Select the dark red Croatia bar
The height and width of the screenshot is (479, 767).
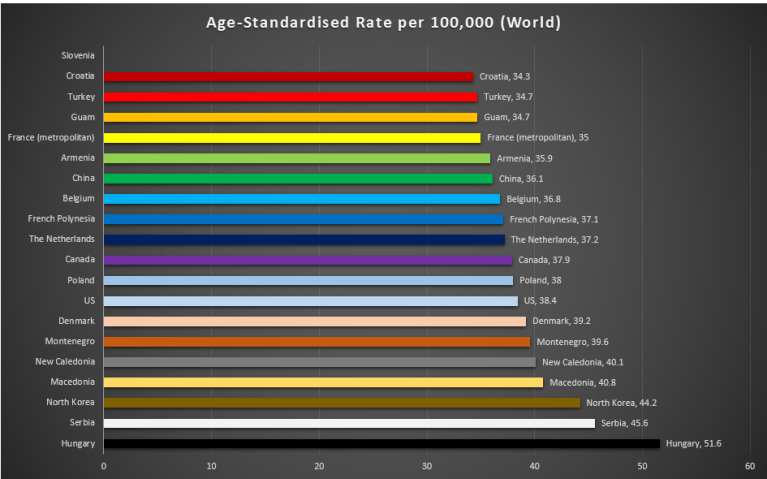pyautogui.click(x=288, y=76)
